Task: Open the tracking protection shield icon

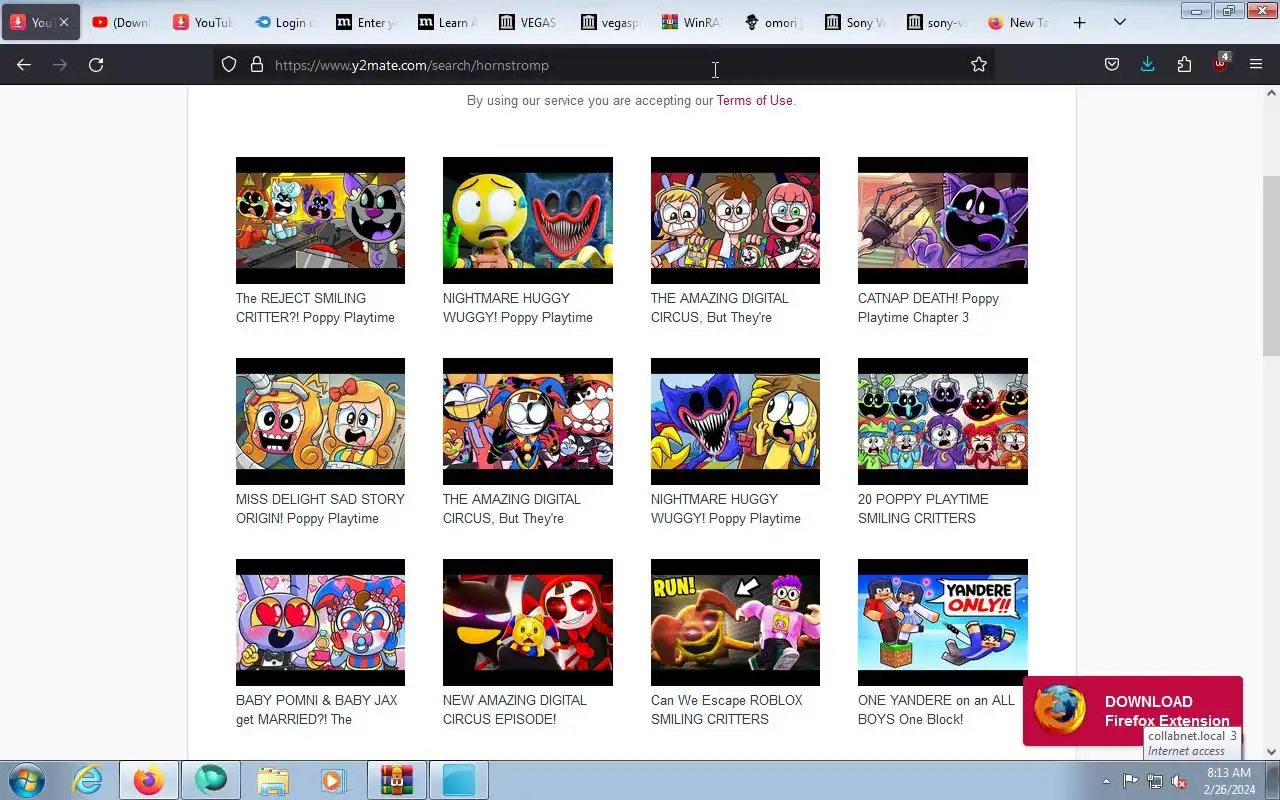Action: pyautogui.click(x=229, y=65)
